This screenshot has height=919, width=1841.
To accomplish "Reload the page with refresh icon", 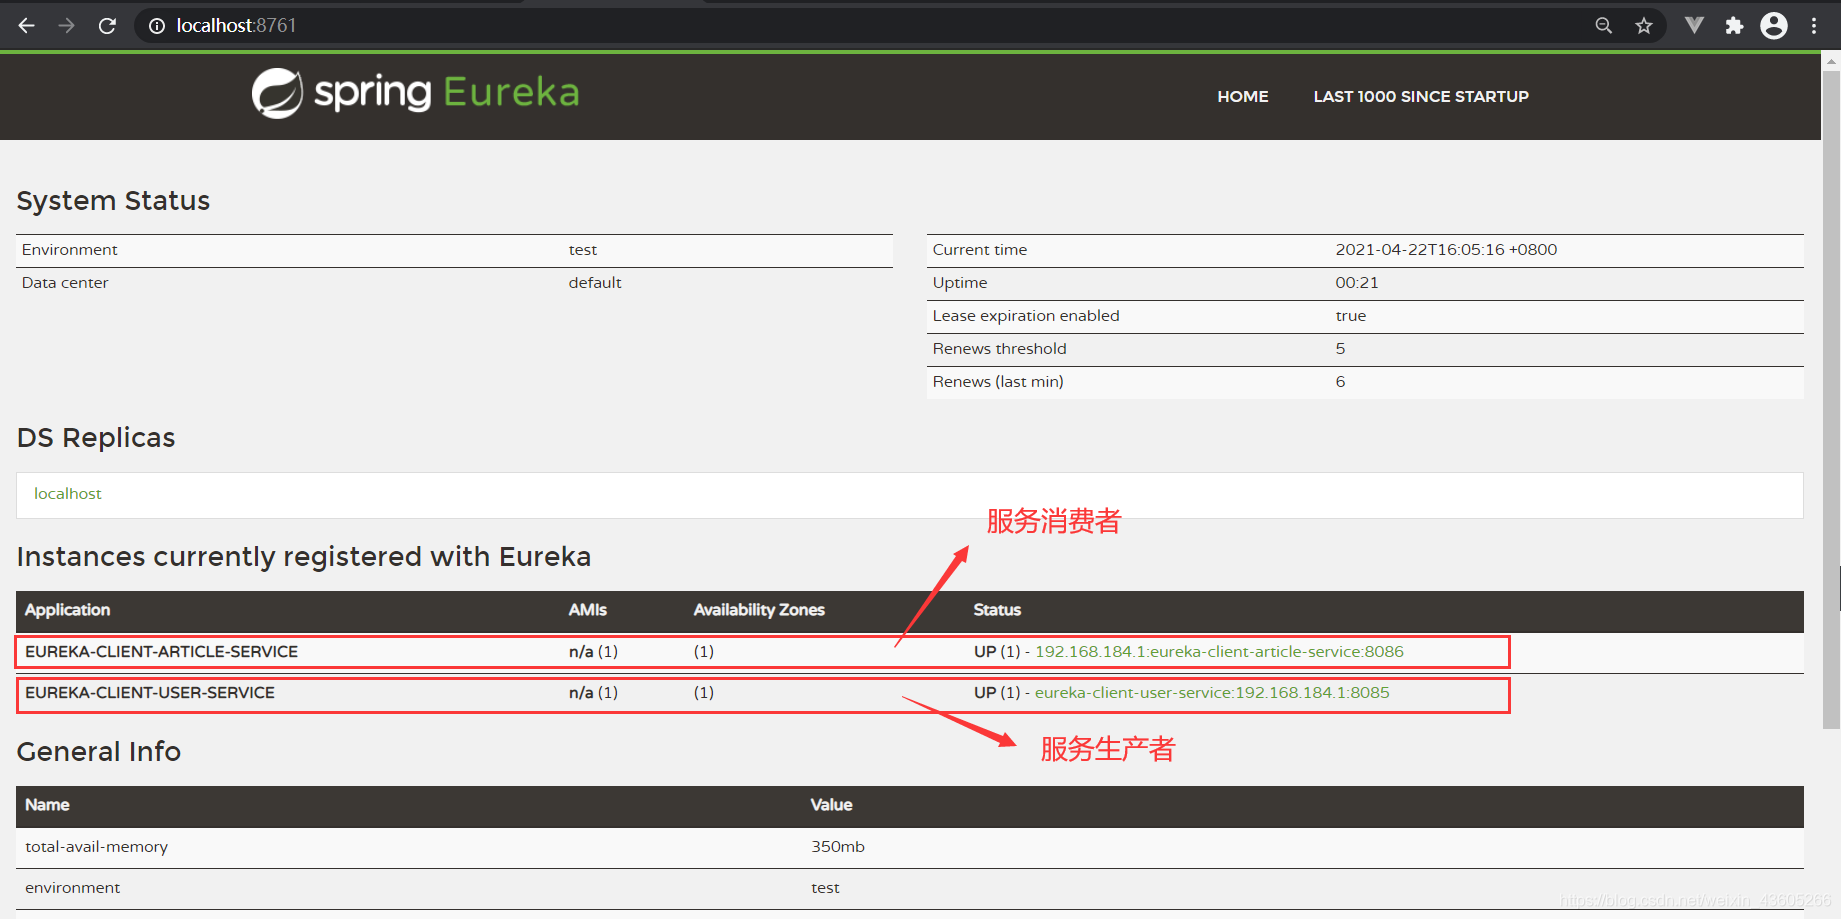I will point(107,25).
